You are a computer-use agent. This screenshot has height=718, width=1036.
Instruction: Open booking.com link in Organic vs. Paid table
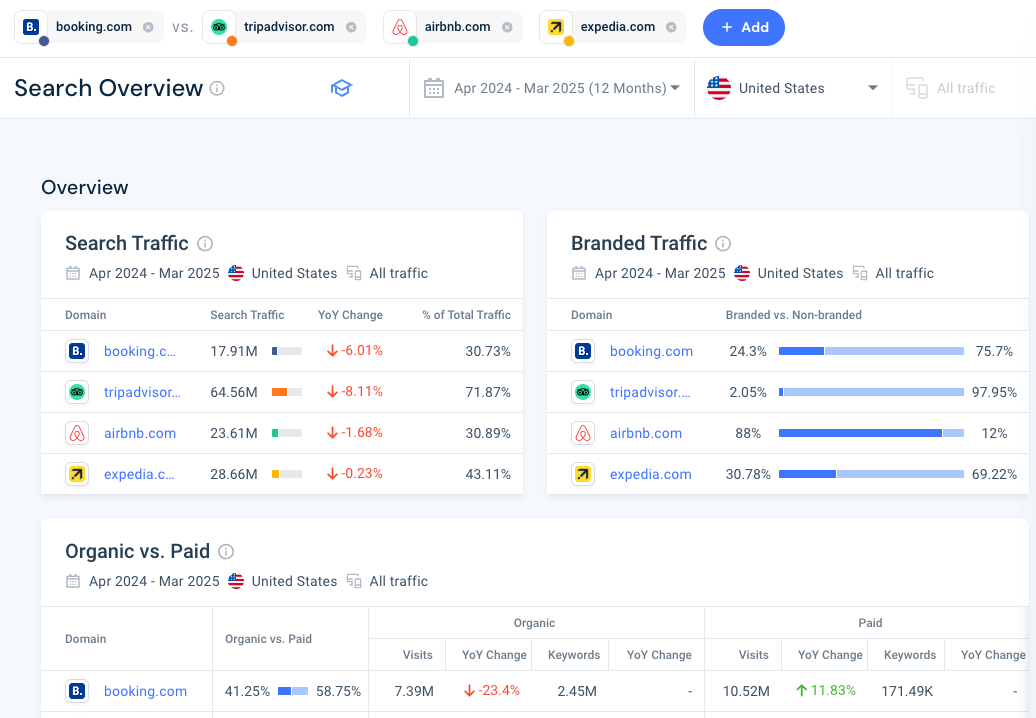[x=145, y=691]
